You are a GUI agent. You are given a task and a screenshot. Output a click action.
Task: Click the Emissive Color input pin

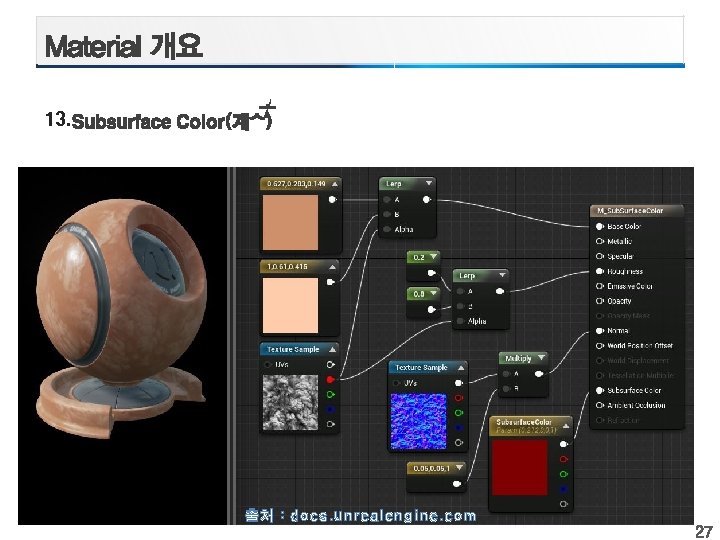[x=600, y=286]
